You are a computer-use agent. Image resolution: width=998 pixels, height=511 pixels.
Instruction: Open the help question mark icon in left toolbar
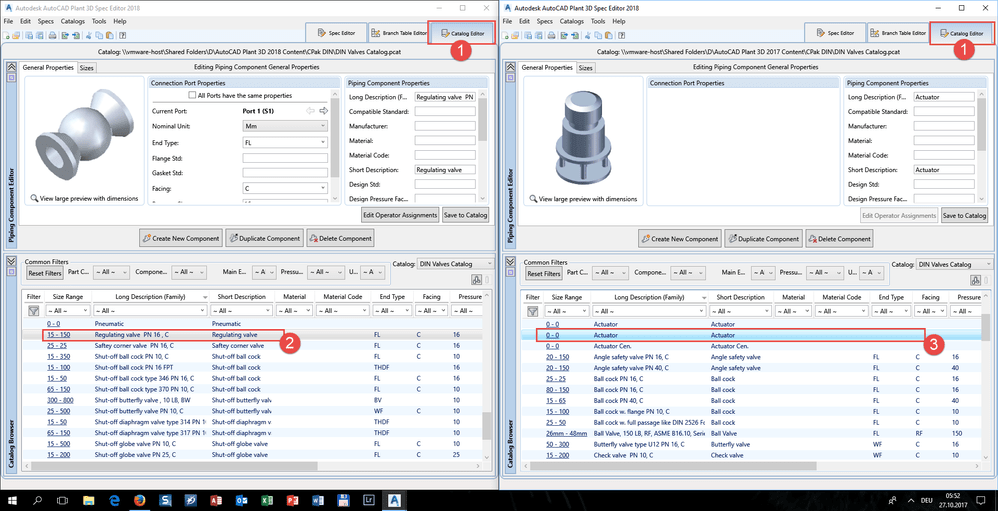point(122,35)
